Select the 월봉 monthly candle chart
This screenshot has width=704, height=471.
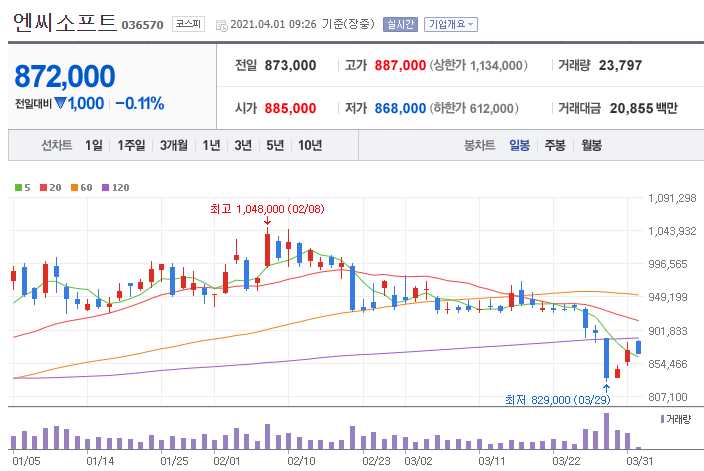pos(591,145)
